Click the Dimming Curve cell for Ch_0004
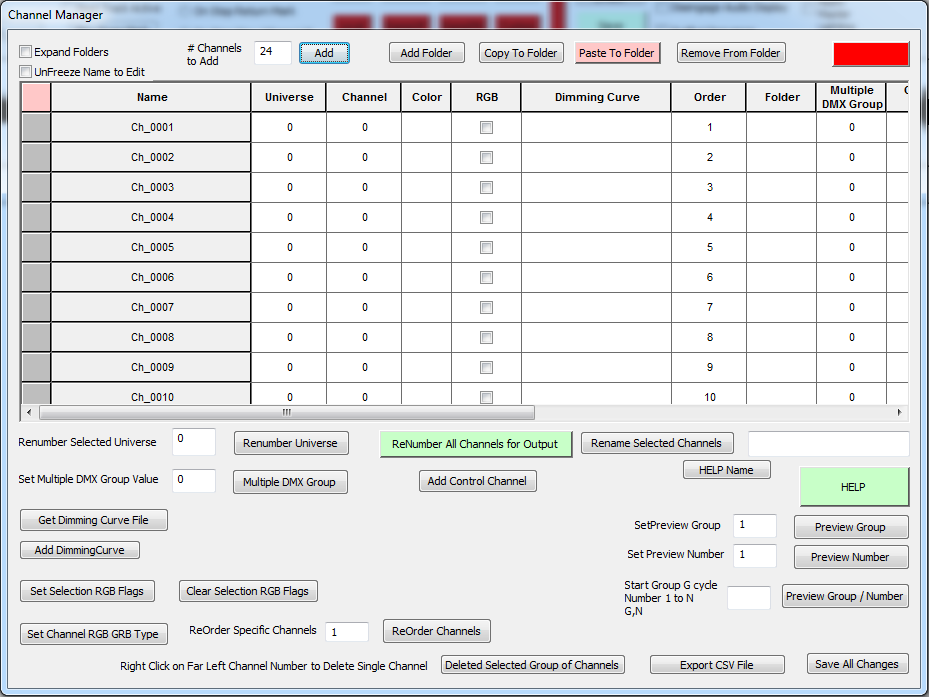Viewport: 929px width, 697px height. click(x=597, y=218)
